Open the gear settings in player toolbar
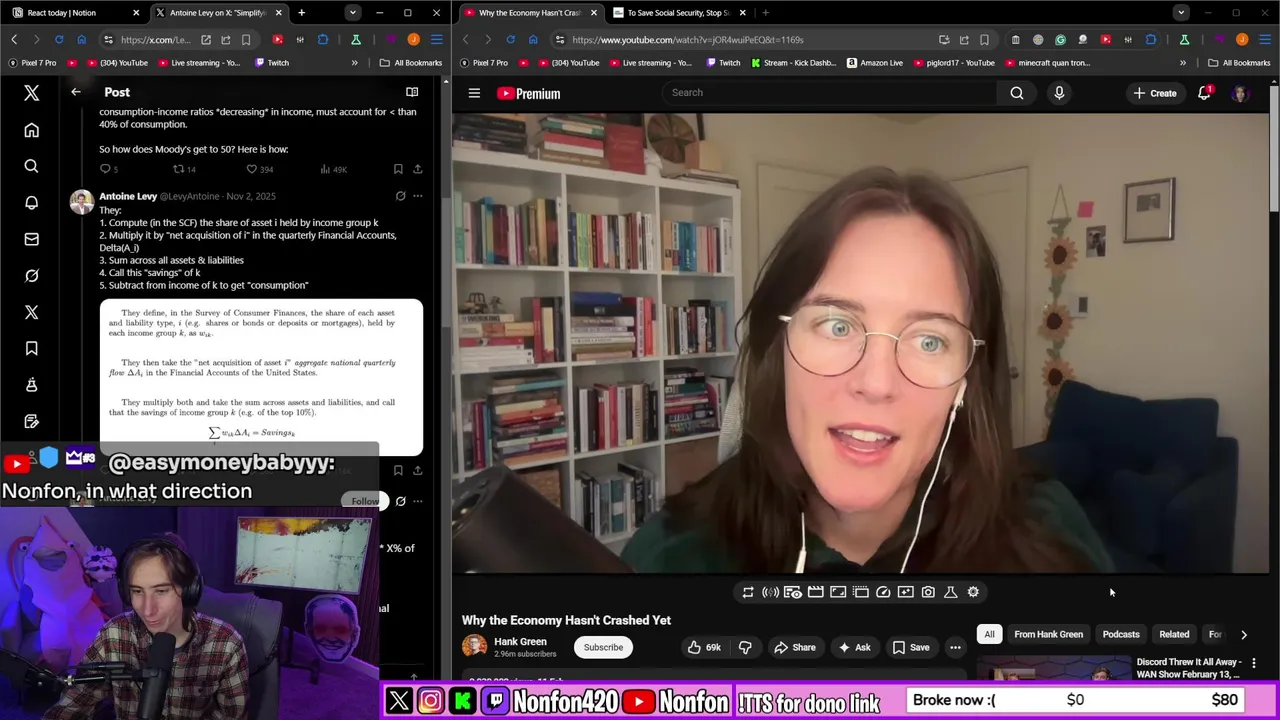 point(973,592)
